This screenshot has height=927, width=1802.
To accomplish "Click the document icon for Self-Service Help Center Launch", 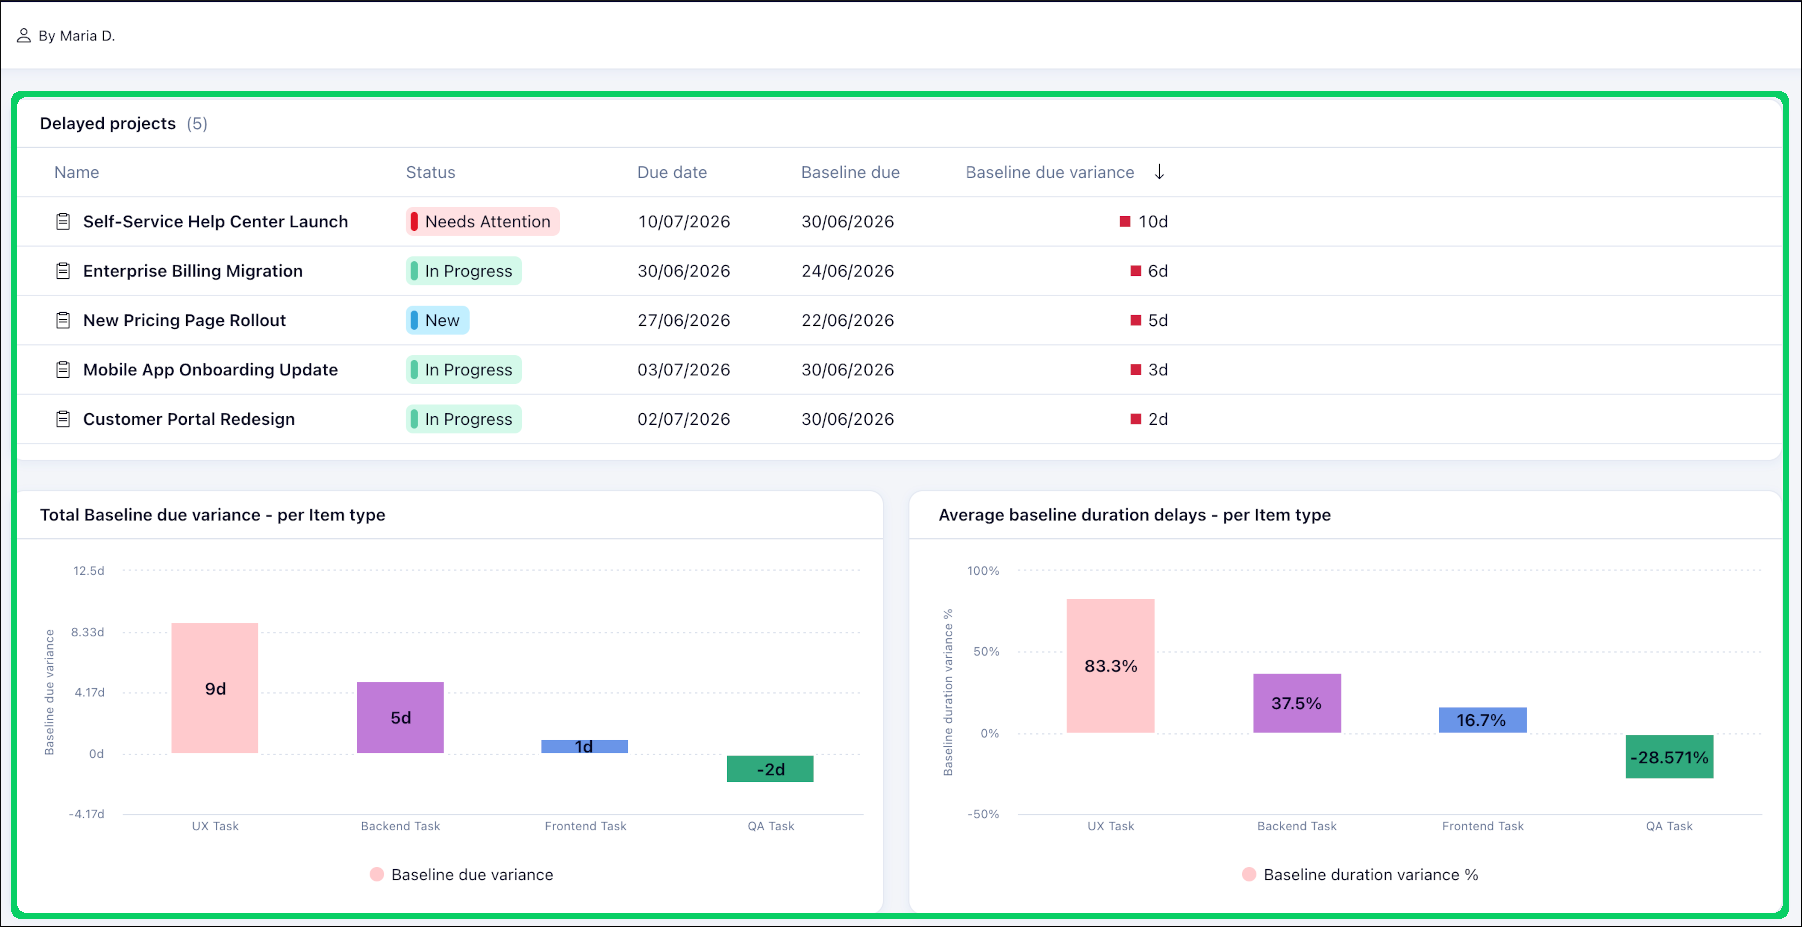I will click(63, 222).
